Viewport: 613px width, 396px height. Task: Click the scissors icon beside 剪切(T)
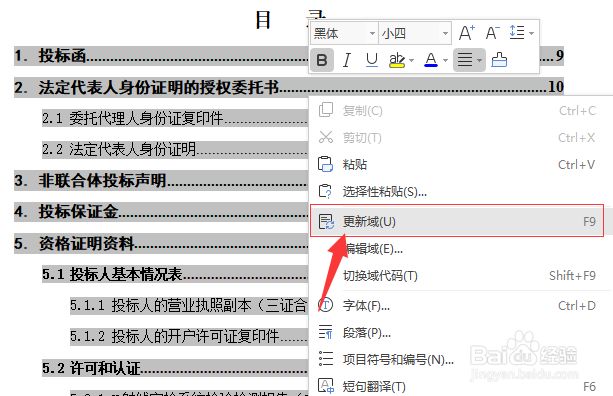point(326,137)
